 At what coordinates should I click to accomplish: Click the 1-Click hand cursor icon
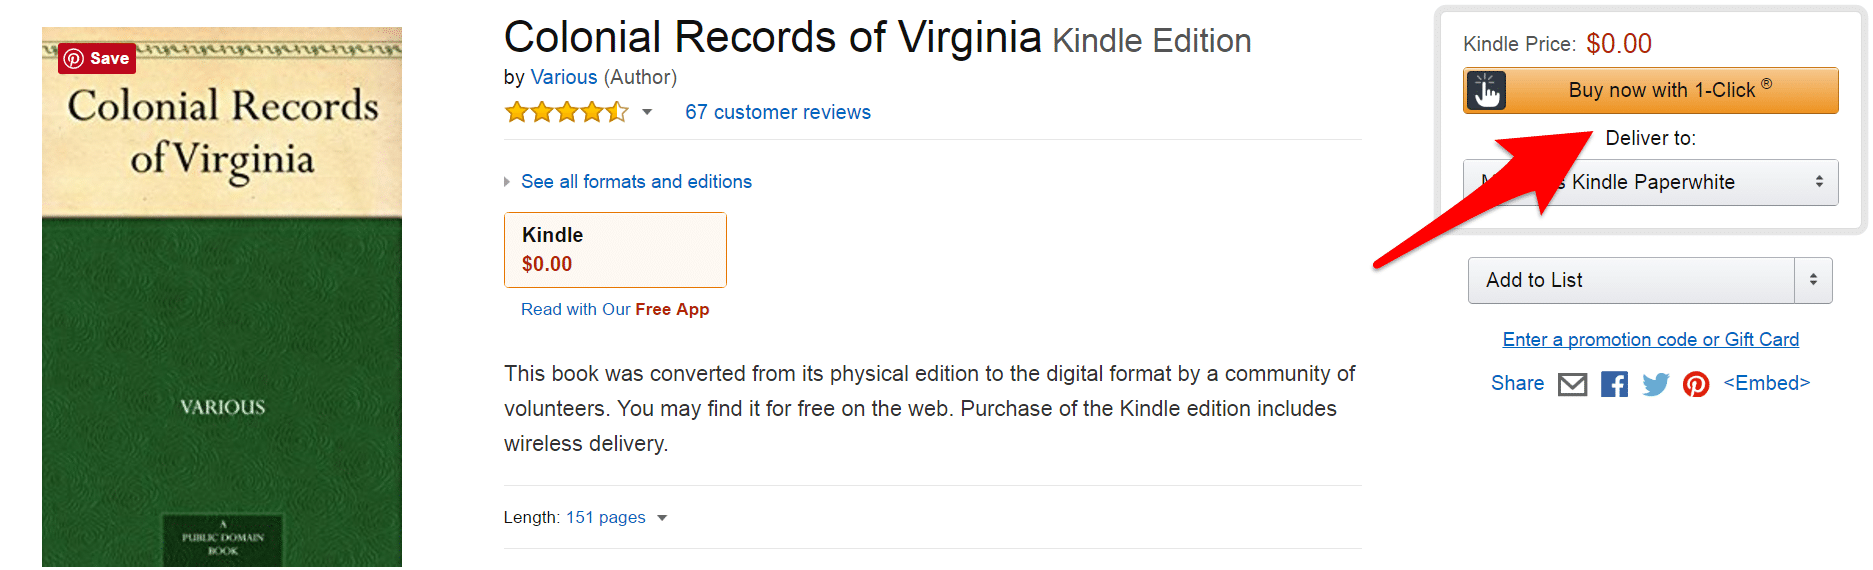pyautogui.click(x=1486, y=91)
